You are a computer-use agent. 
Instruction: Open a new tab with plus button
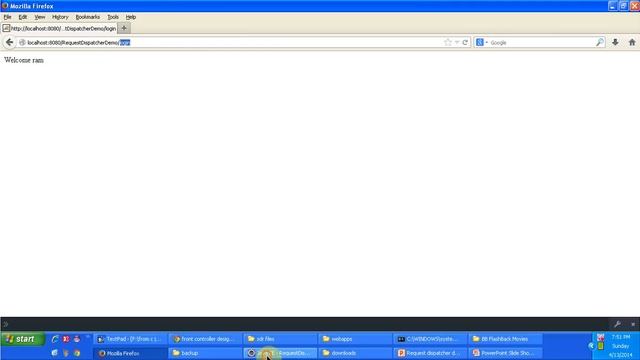point(124,28)
